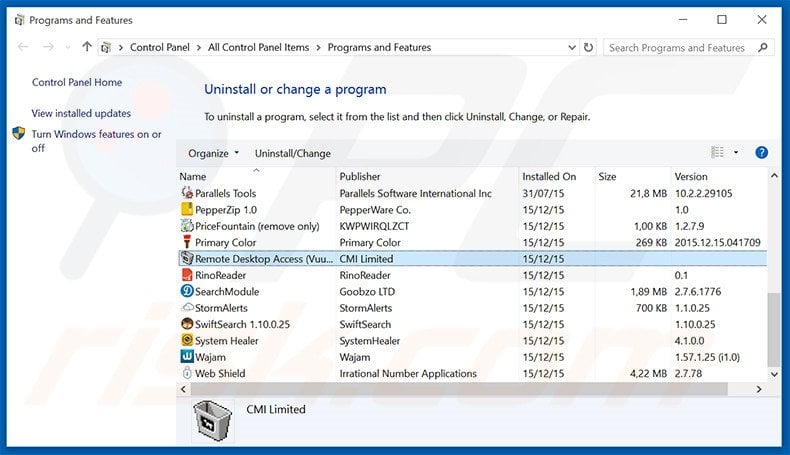Click the SearchModule blue icon
This screenshot has height=455, width=790.
coord(187,291)
